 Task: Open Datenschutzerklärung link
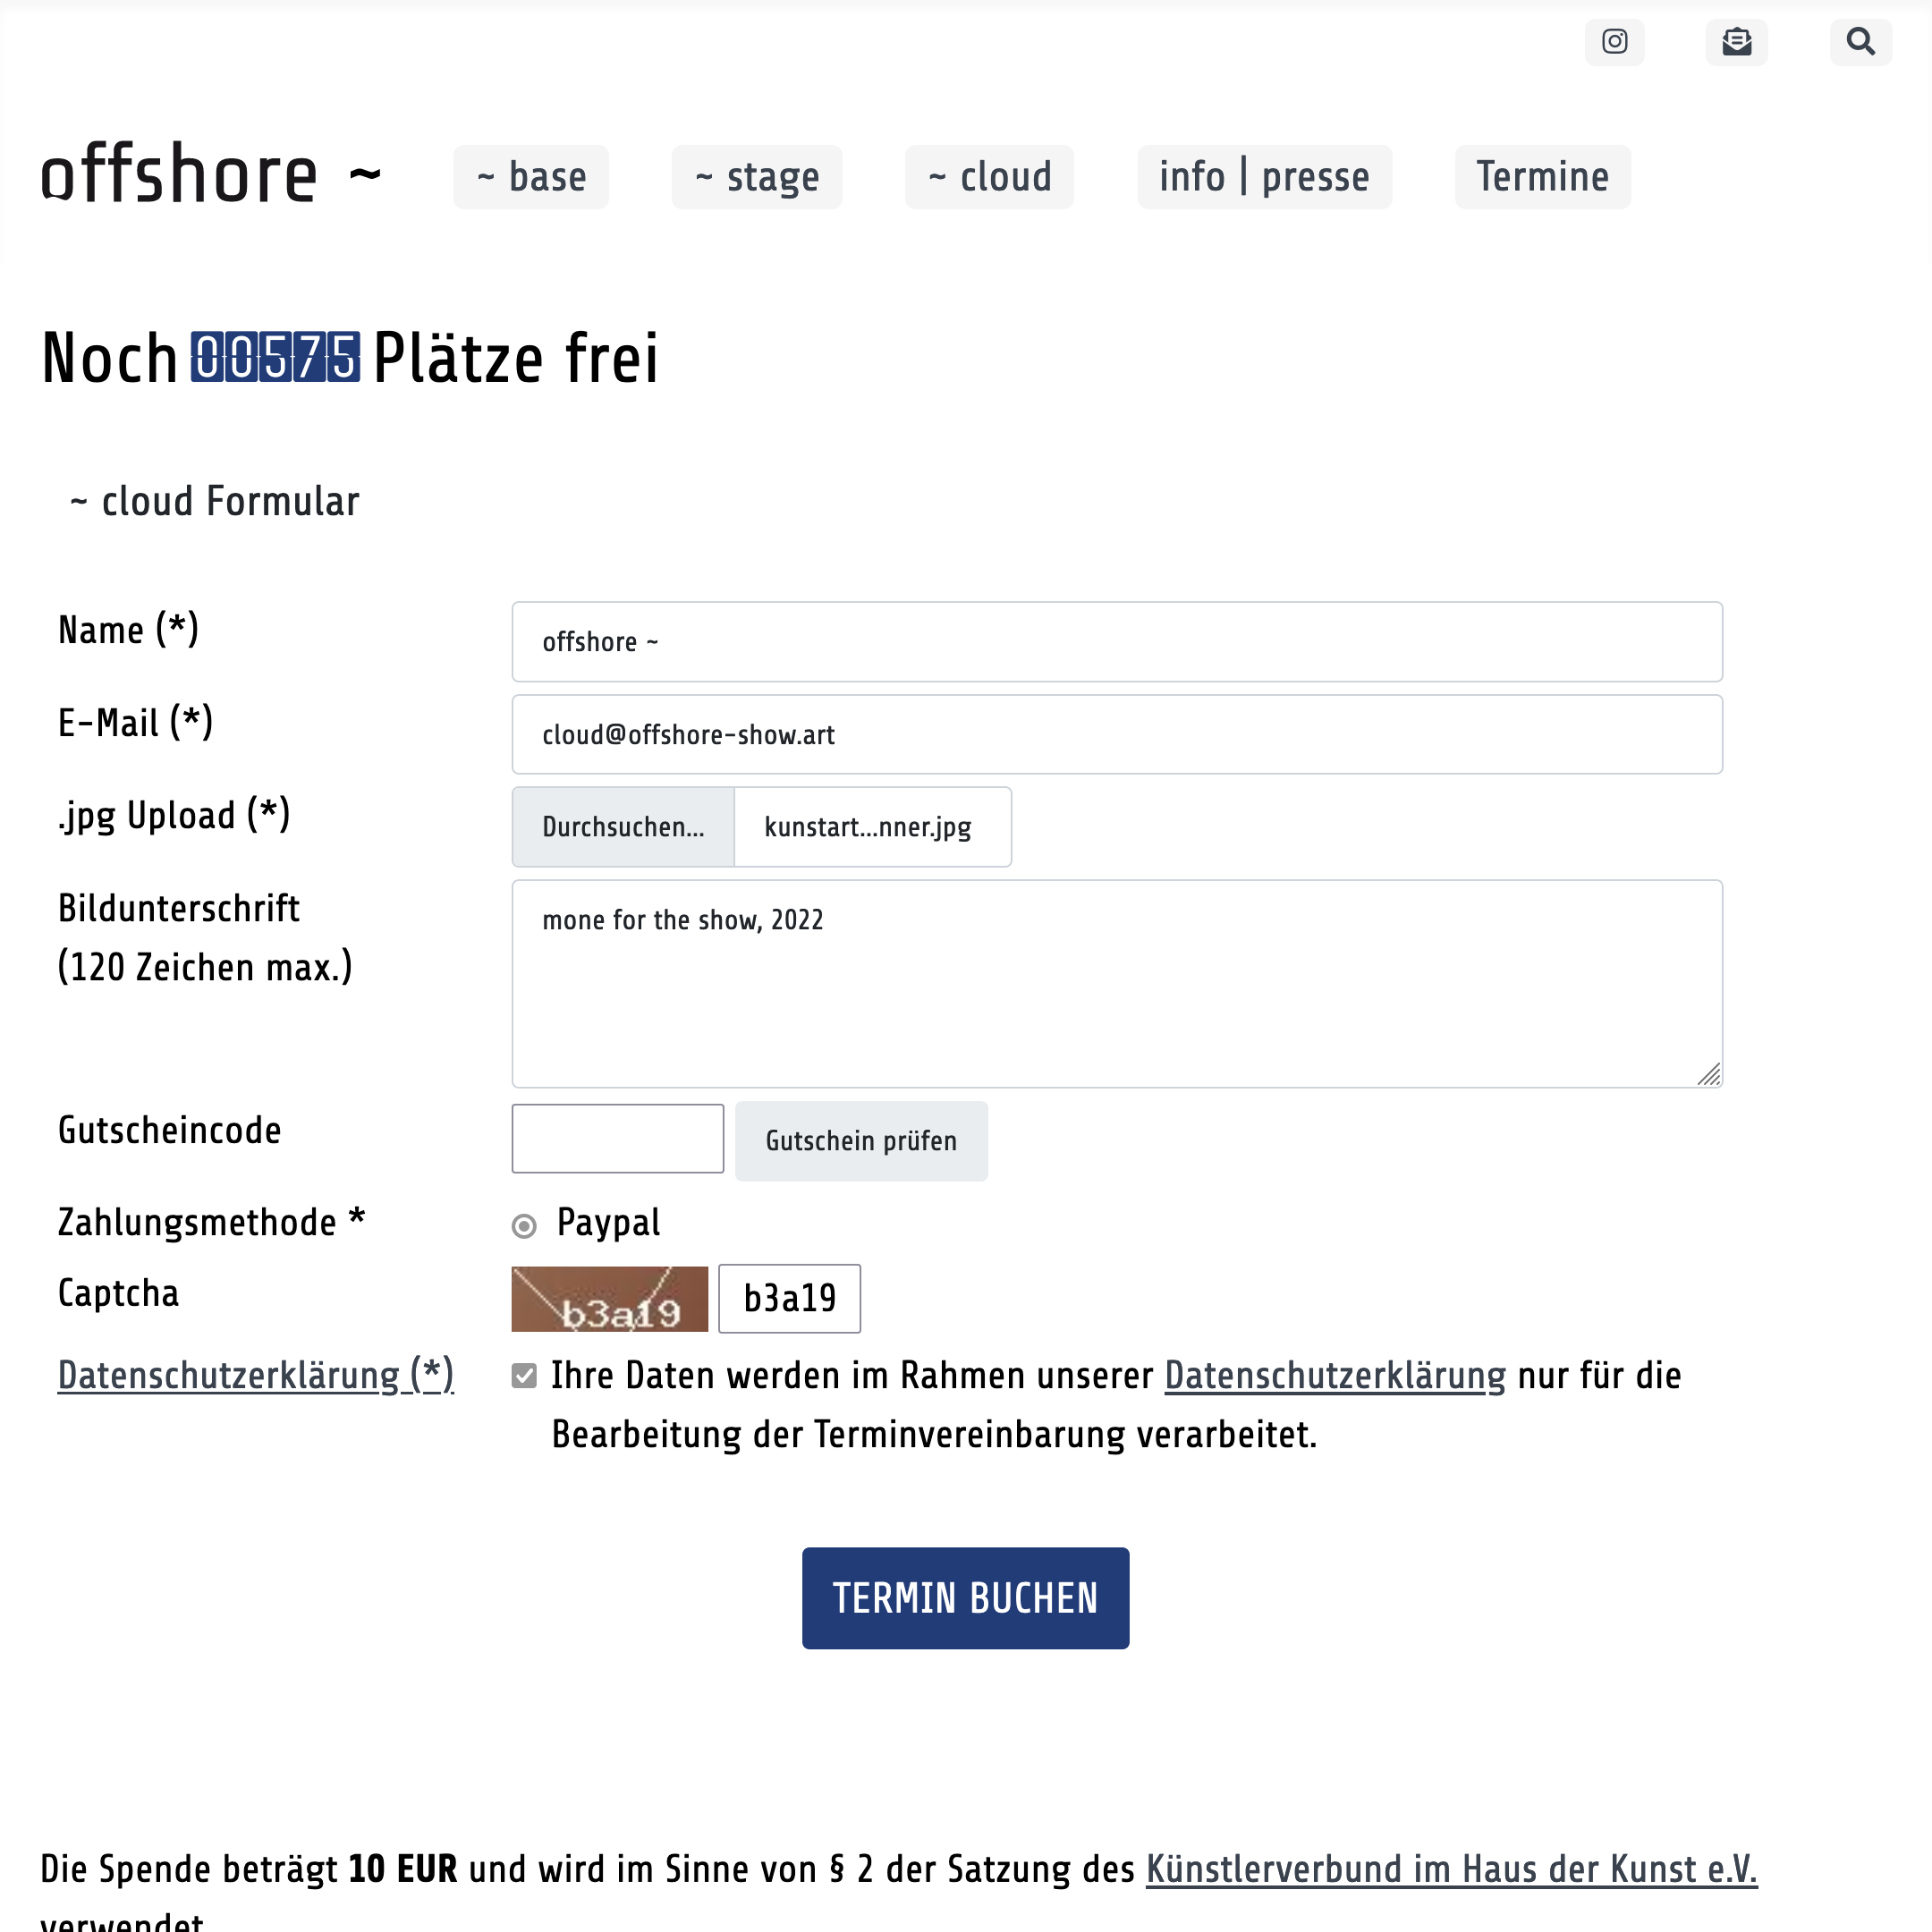pos(1334,1377)
